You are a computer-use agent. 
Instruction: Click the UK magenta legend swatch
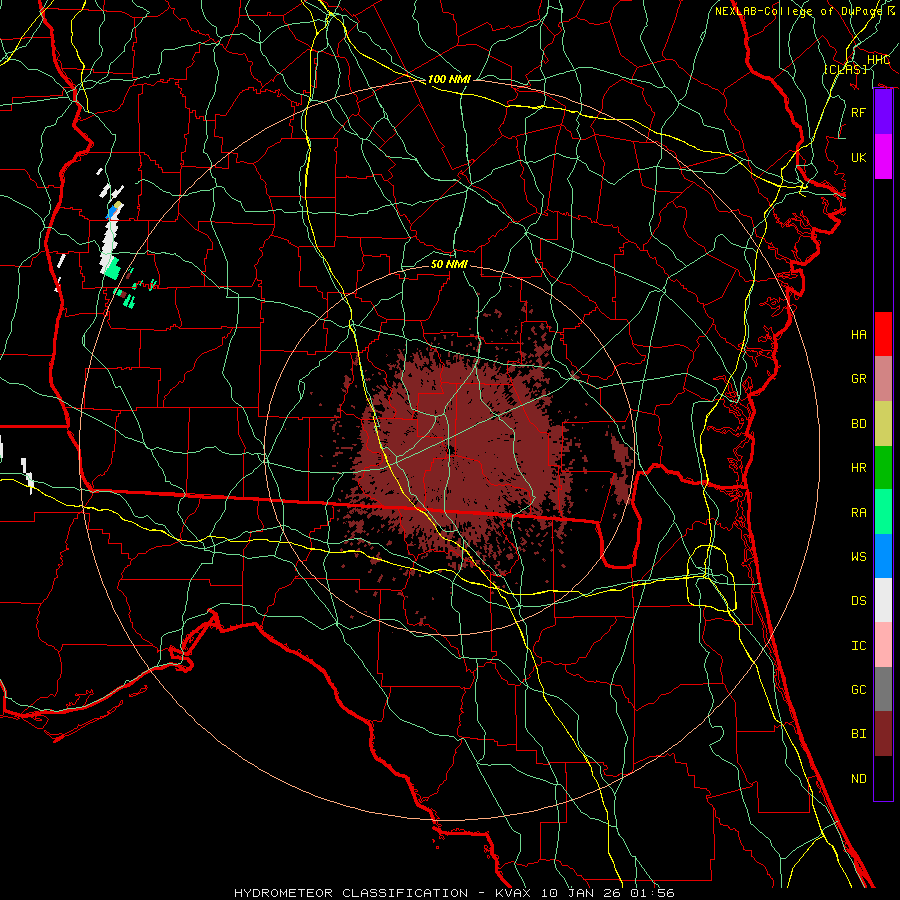pos(883,157)
